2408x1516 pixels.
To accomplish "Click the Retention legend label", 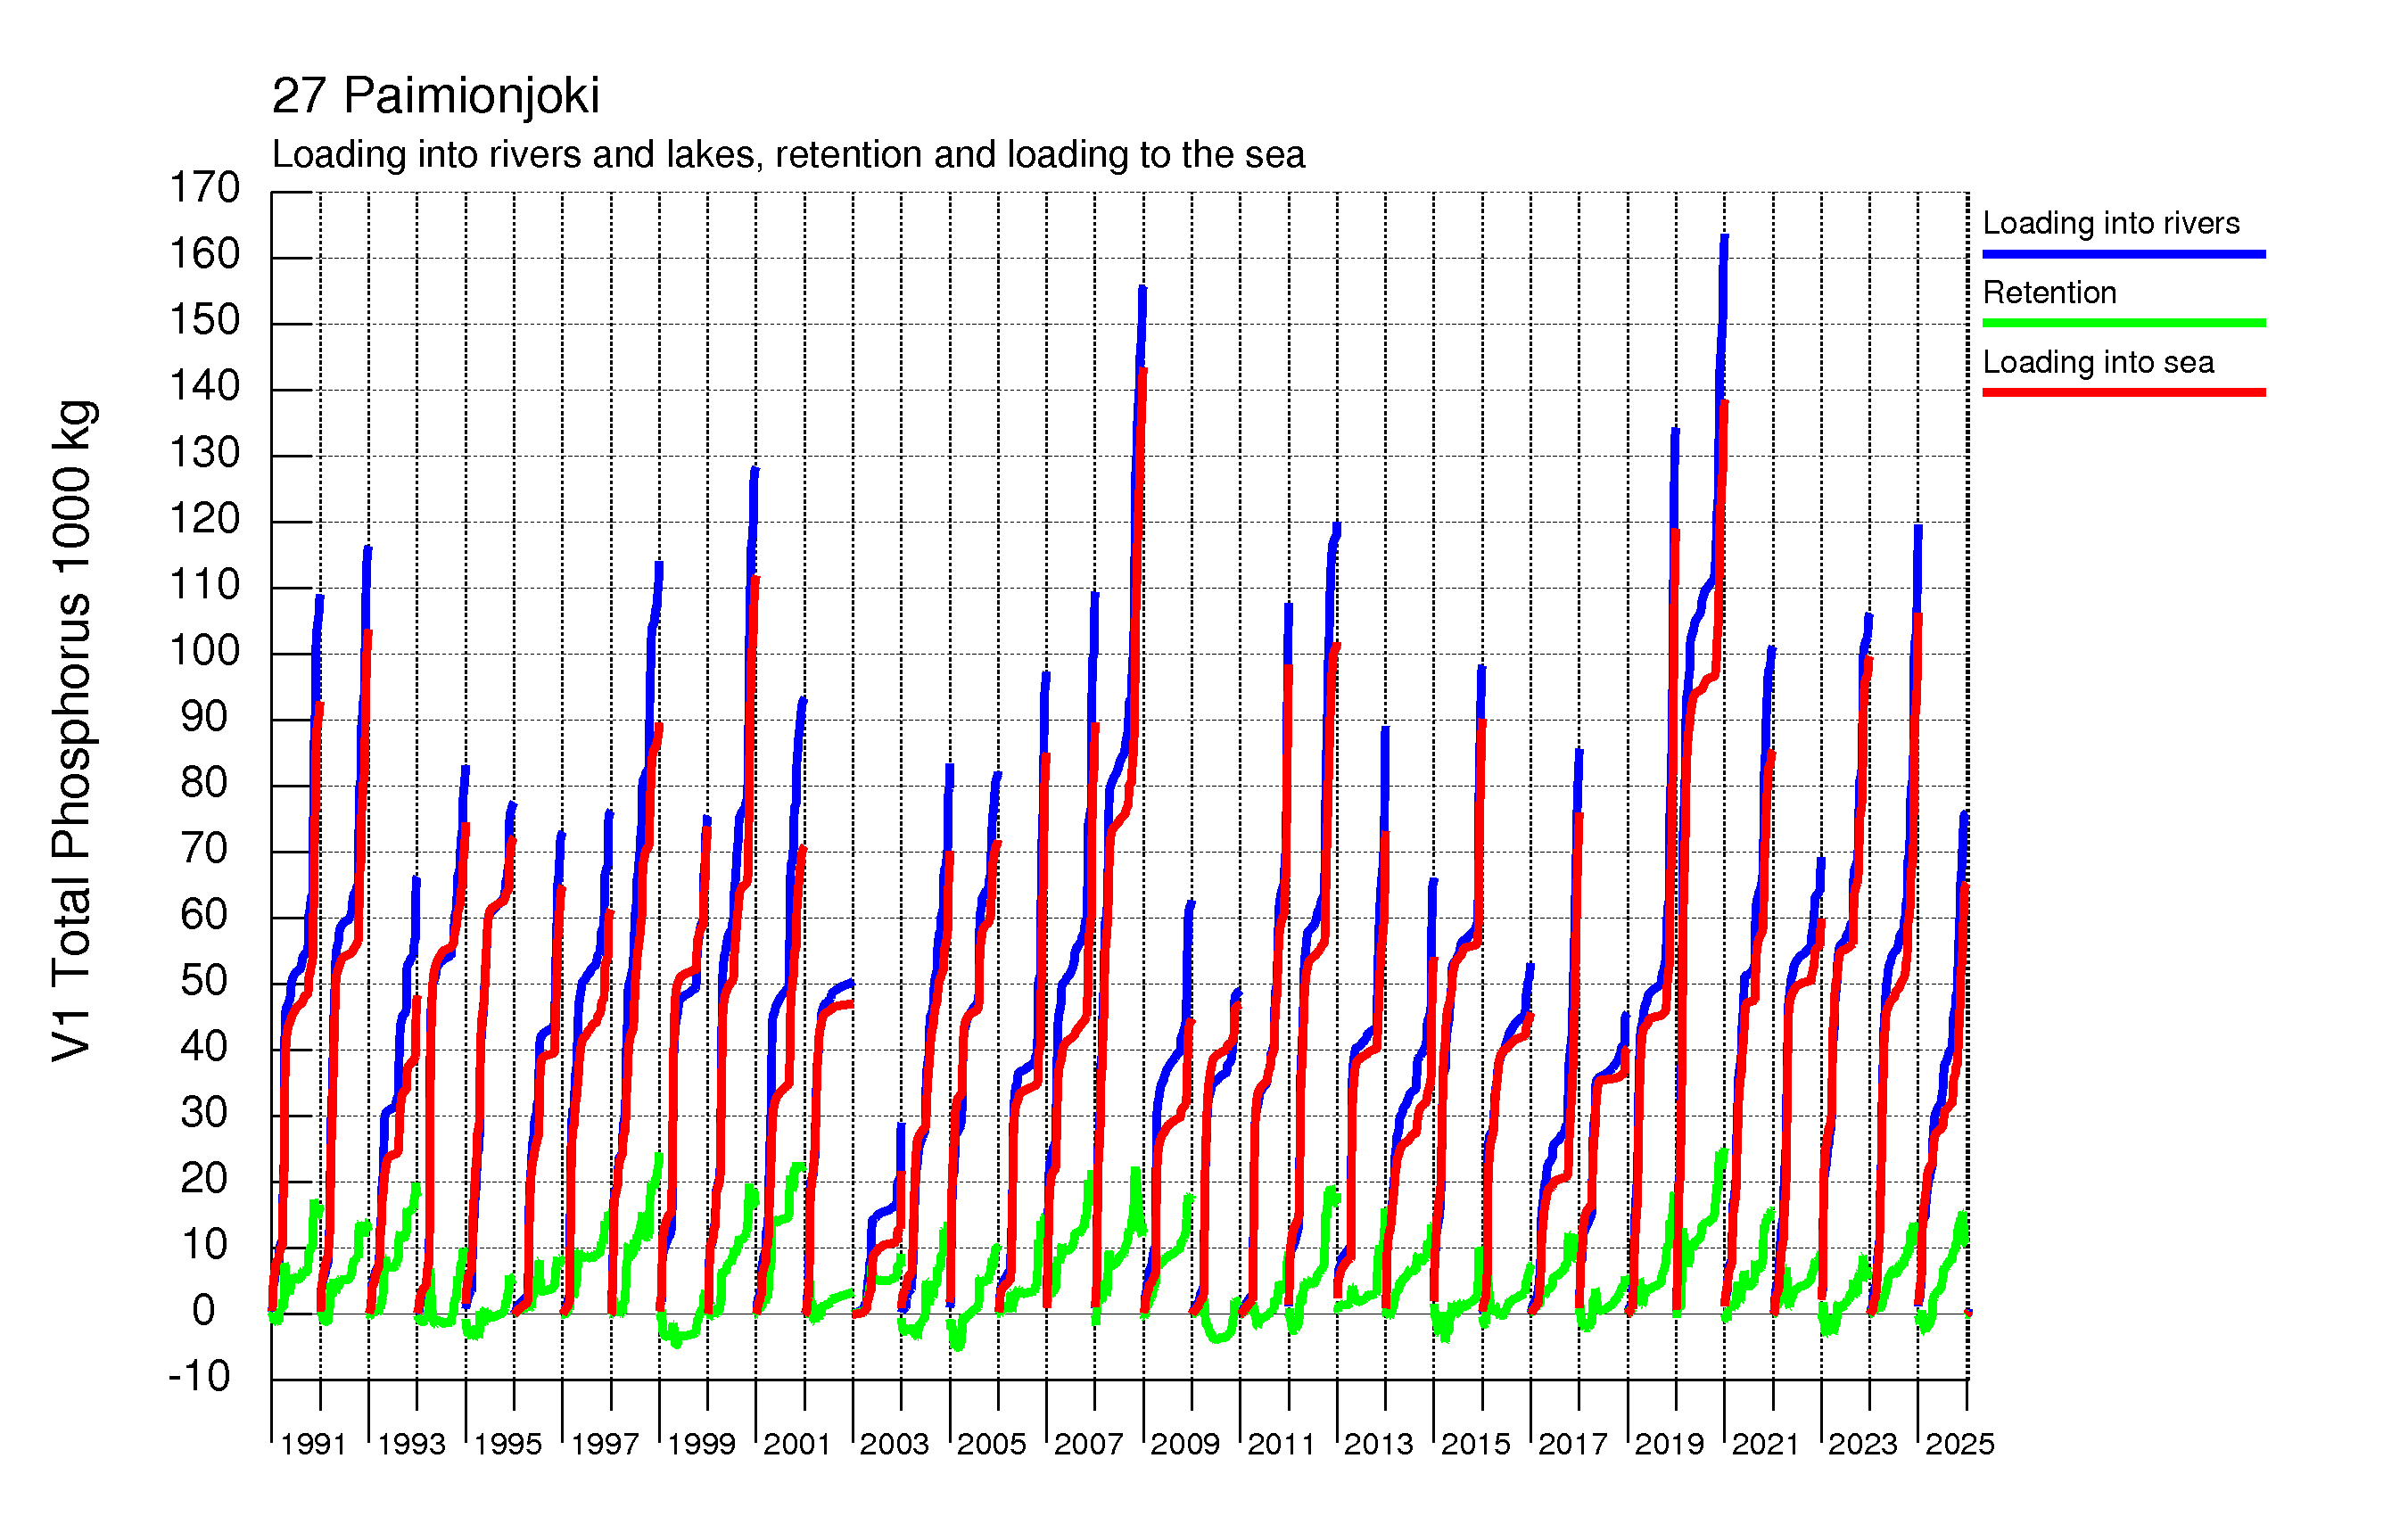I will 2049,292.
